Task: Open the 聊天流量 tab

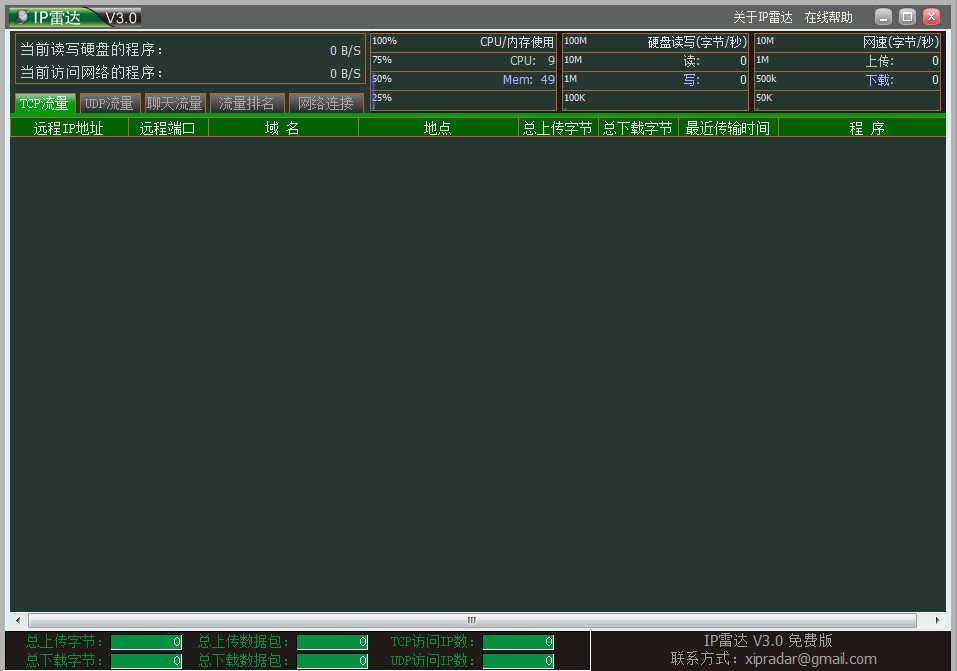Action: coord(174,103)
